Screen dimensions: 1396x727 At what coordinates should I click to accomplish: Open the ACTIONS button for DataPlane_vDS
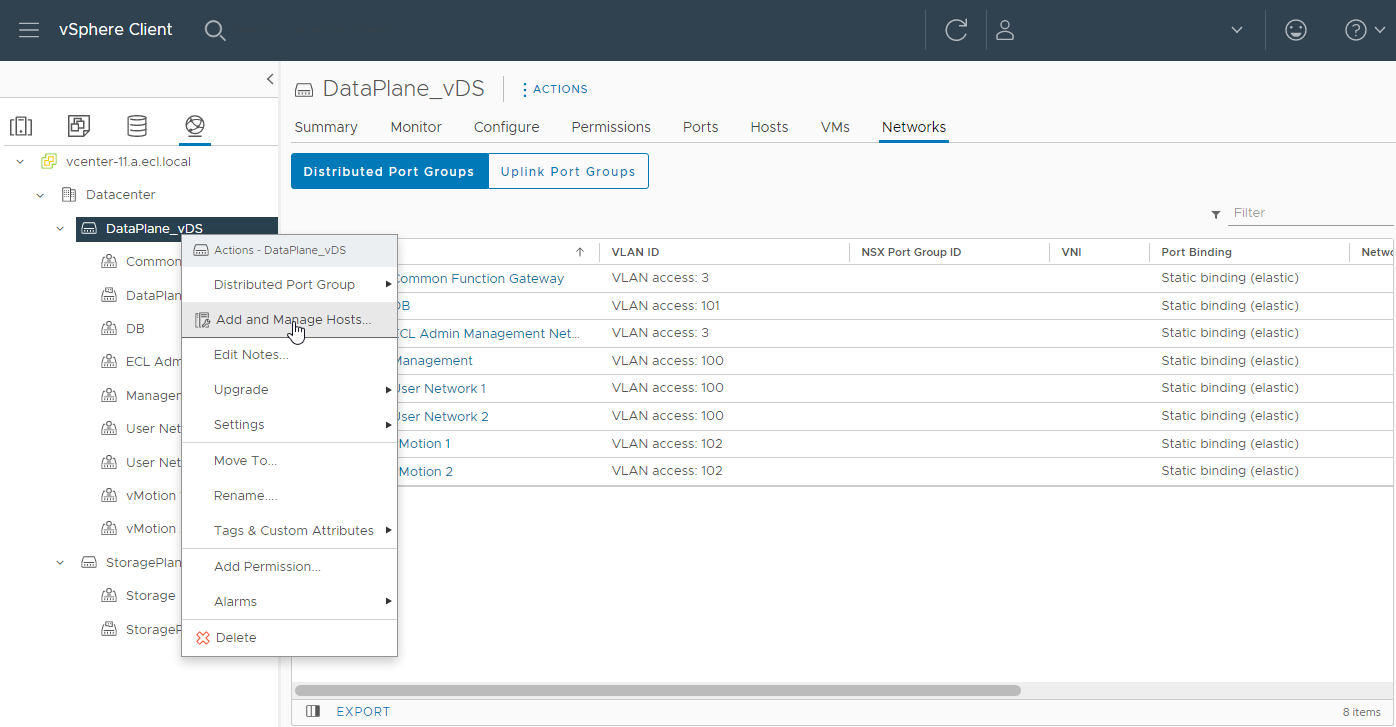[554, 89]
